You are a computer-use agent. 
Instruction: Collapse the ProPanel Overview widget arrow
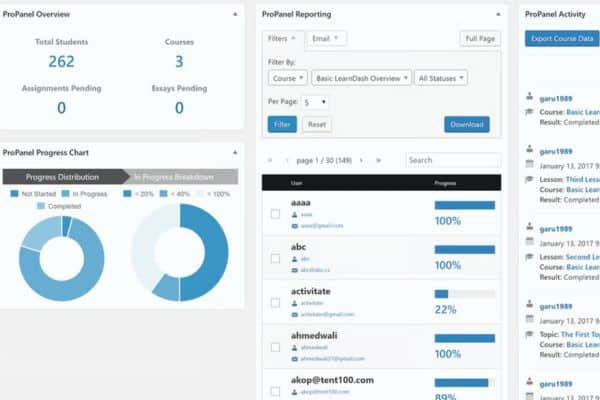tap(235, 15)
